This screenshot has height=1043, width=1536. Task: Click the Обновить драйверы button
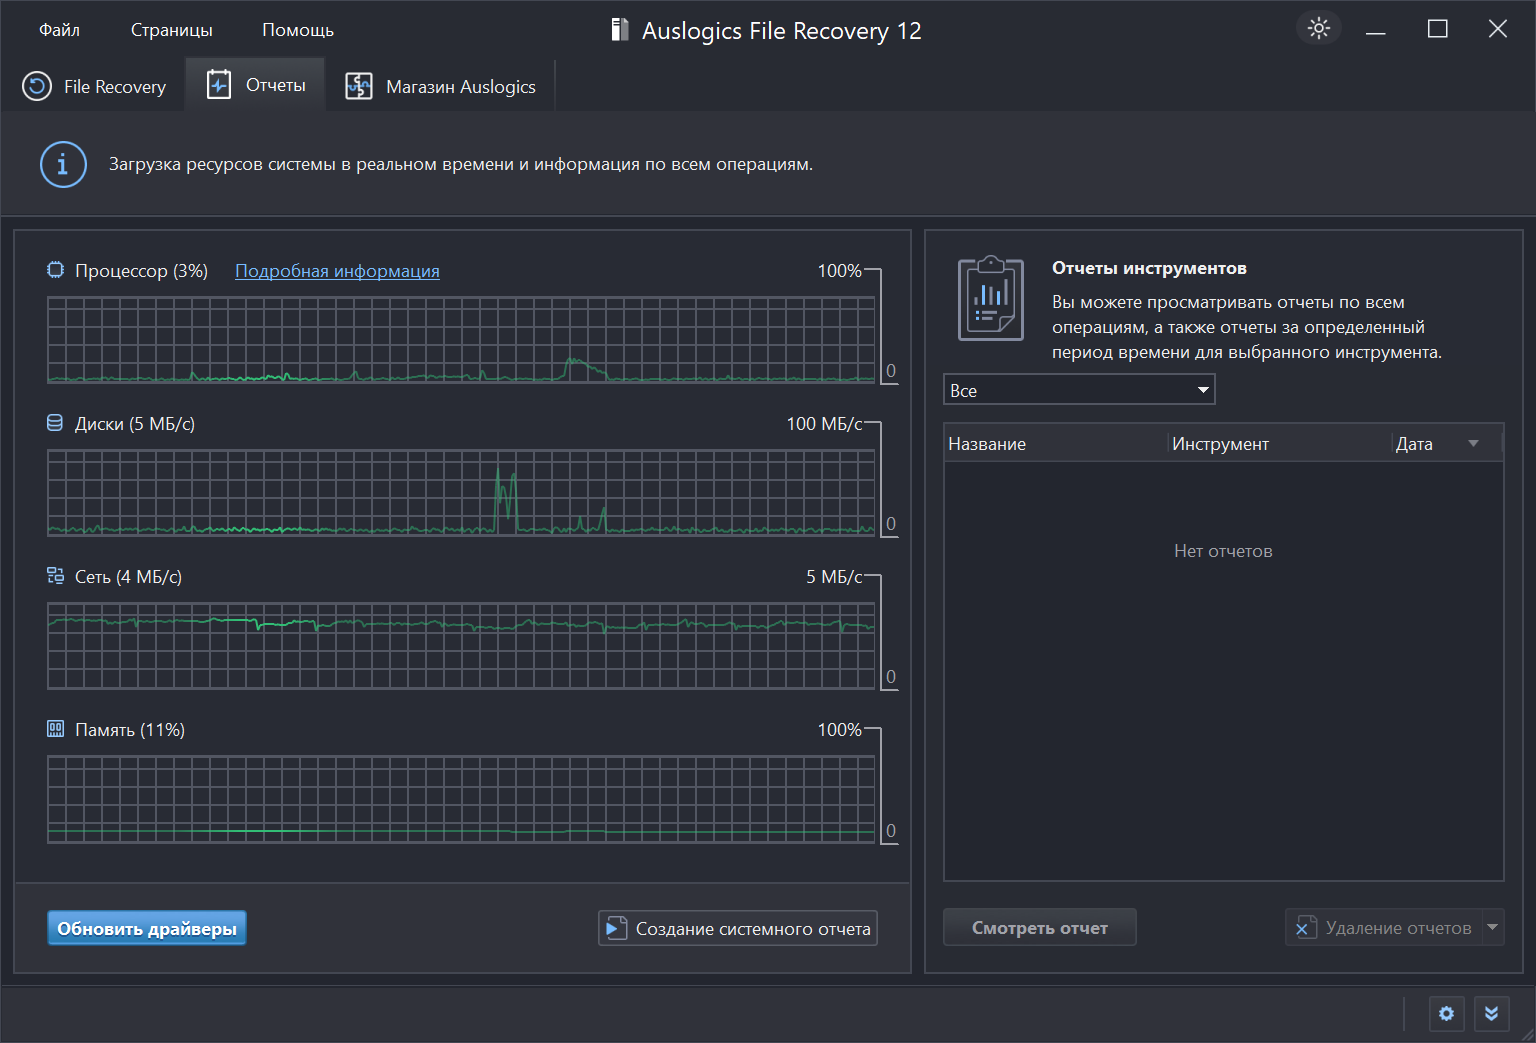(x=147, y=928)
